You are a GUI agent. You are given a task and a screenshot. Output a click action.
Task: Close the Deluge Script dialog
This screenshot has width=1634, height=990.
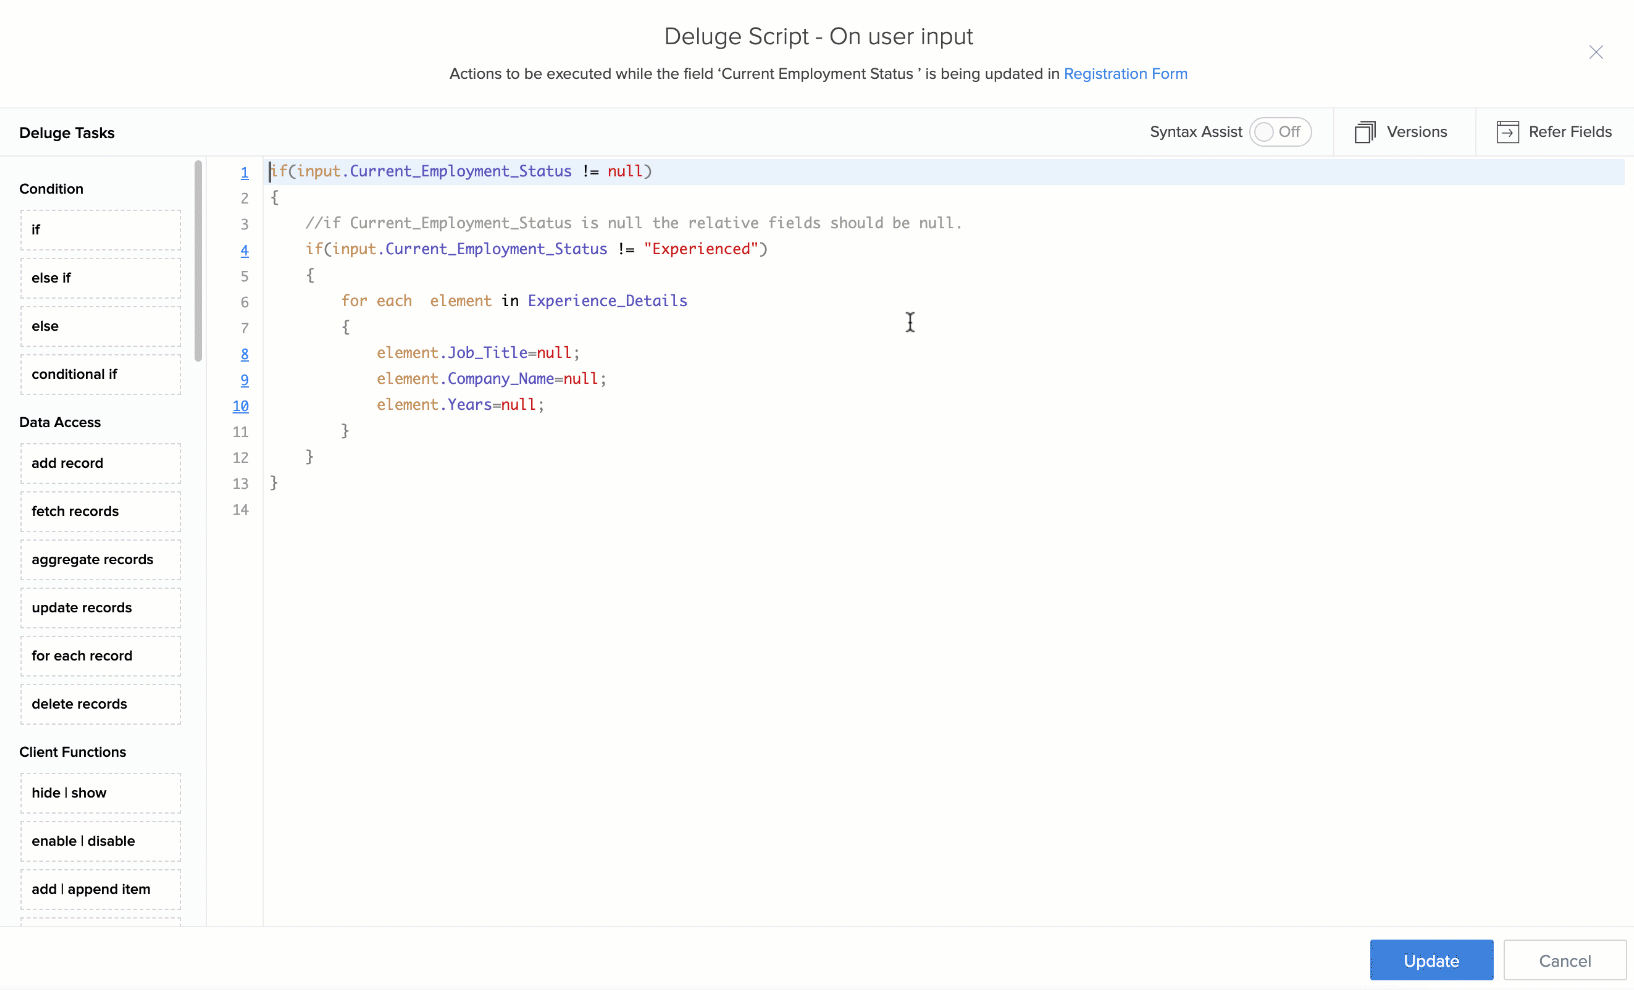(x=1595, y=52)
